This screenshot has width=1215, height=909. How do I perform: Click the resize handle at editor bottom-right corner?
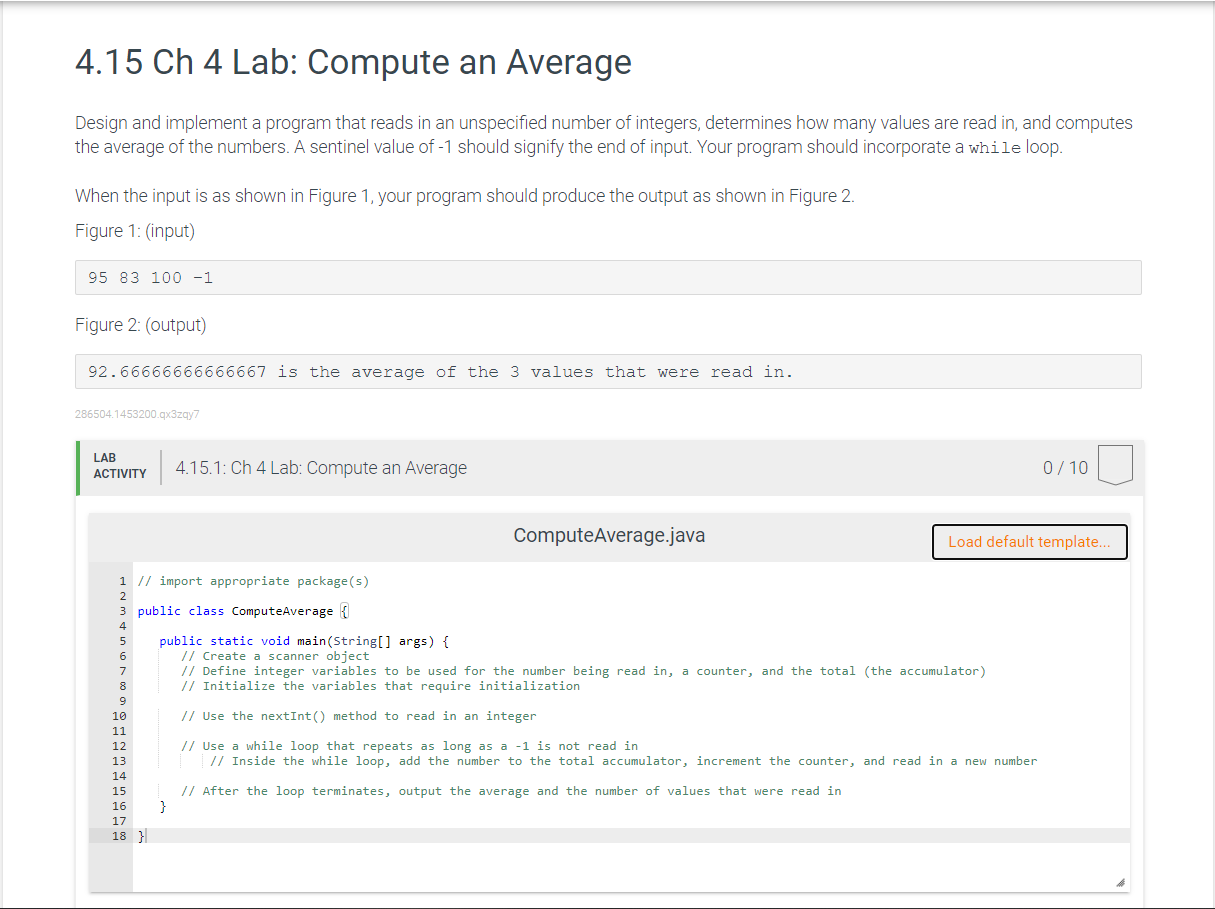(x=1121, y=881)
